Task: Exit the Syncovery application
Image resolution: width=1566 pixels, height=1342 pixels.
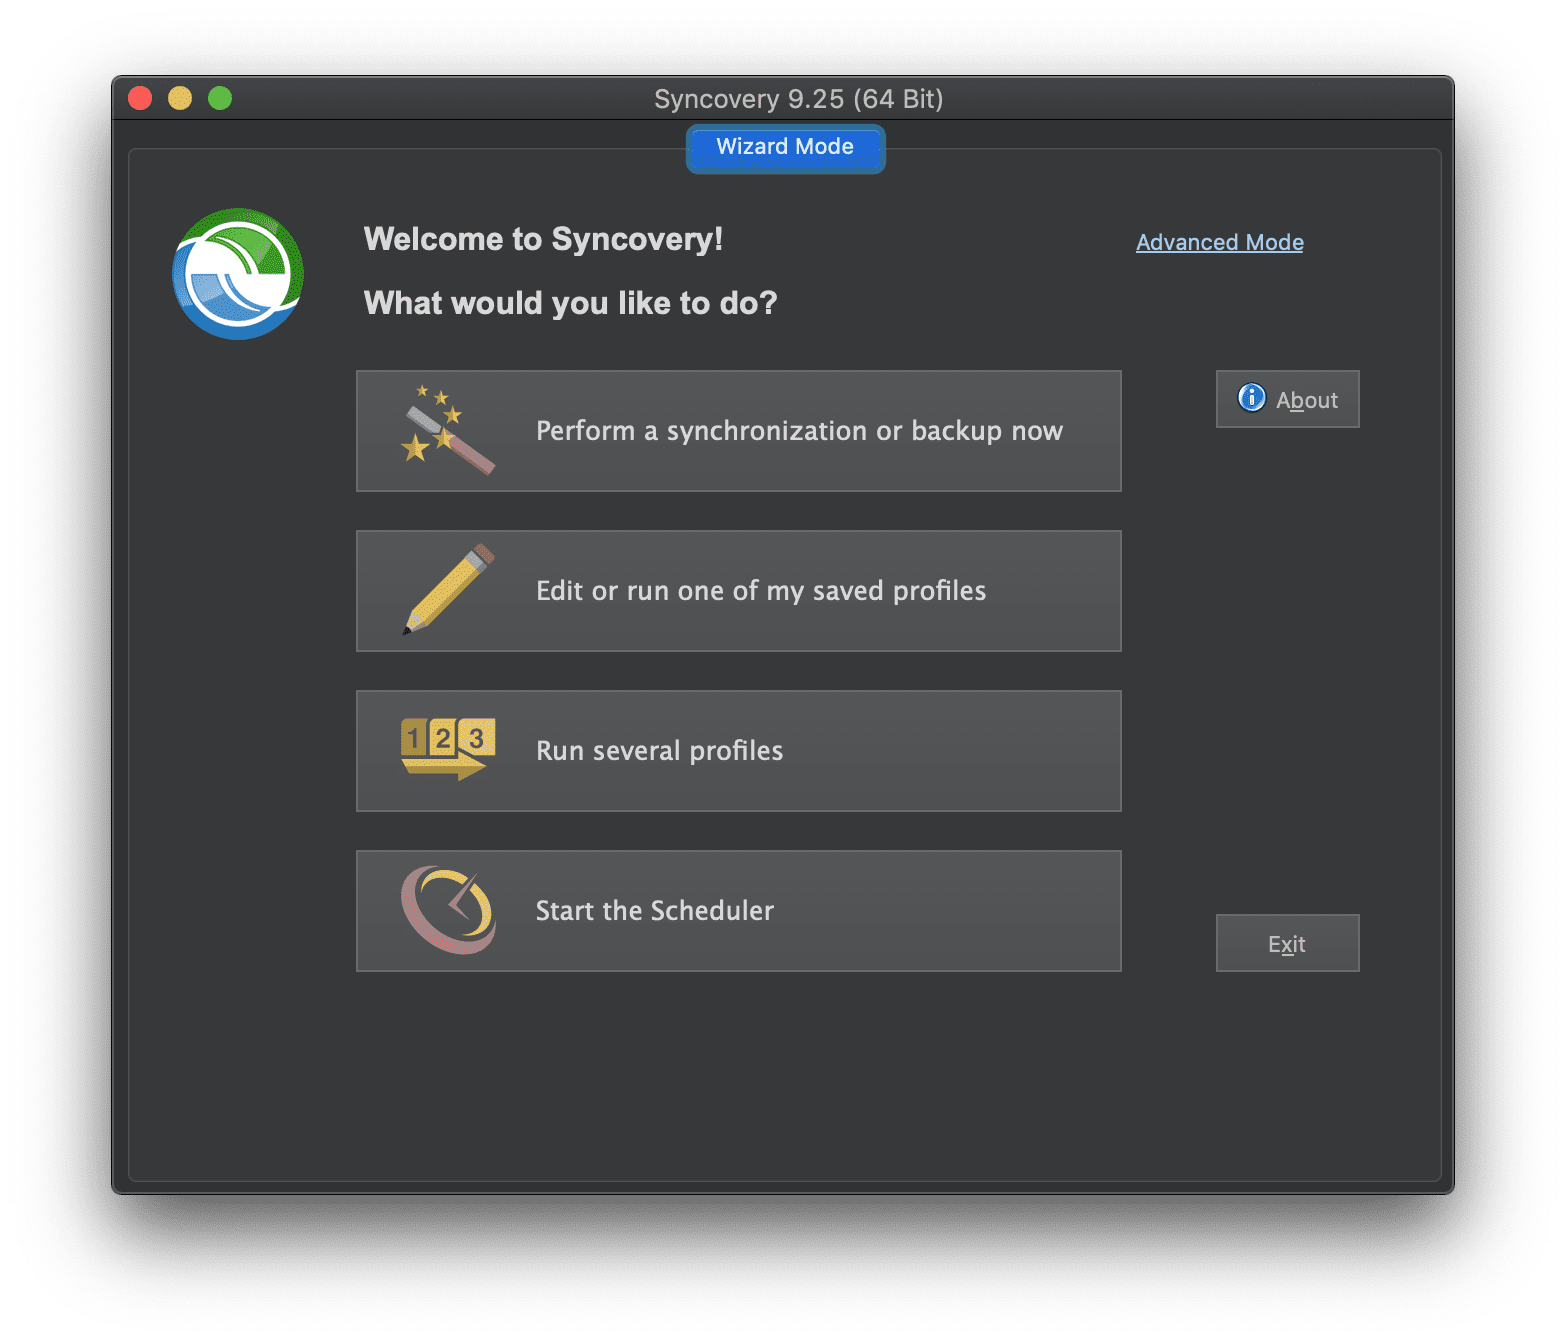Action: tap(1287, 943)
